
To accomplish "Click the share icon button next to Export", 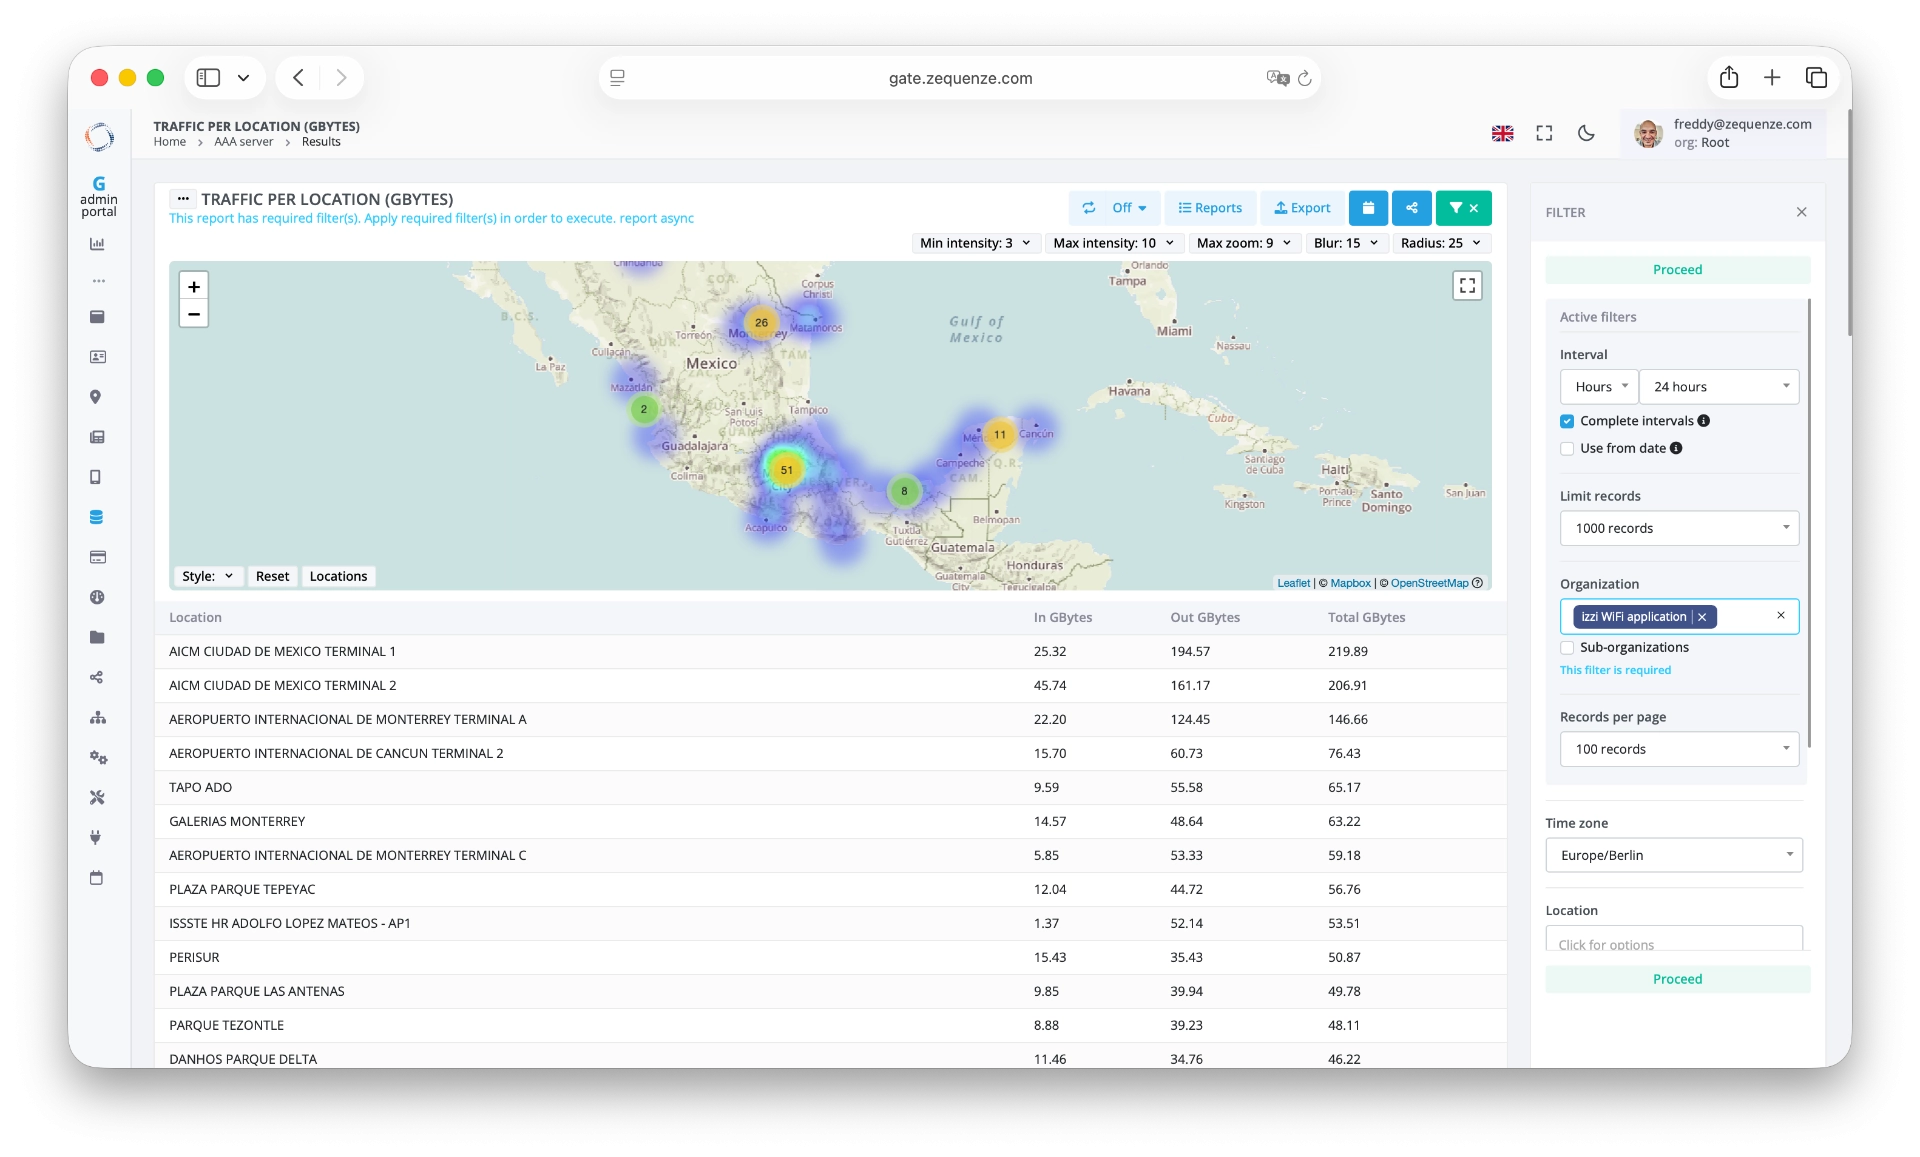I will pyautogui.click(x=1411, y=208).
